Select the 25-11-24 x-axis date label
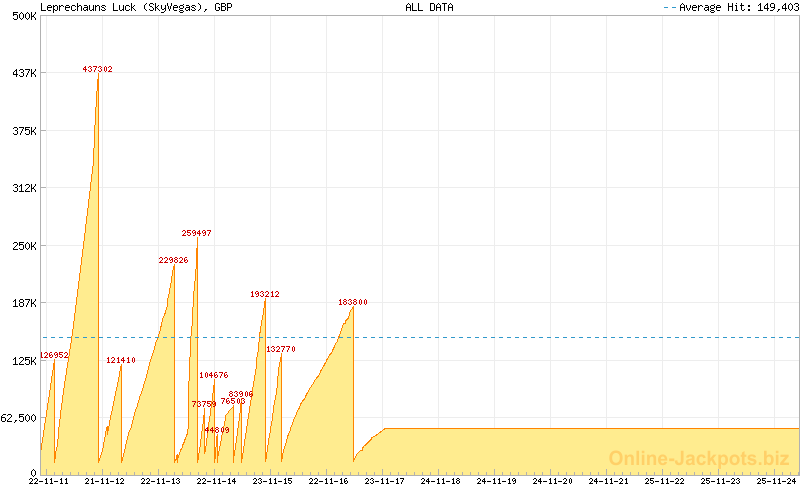Image resolution: width=800 pixels, height=490 pixels. (x=776, y=481)
